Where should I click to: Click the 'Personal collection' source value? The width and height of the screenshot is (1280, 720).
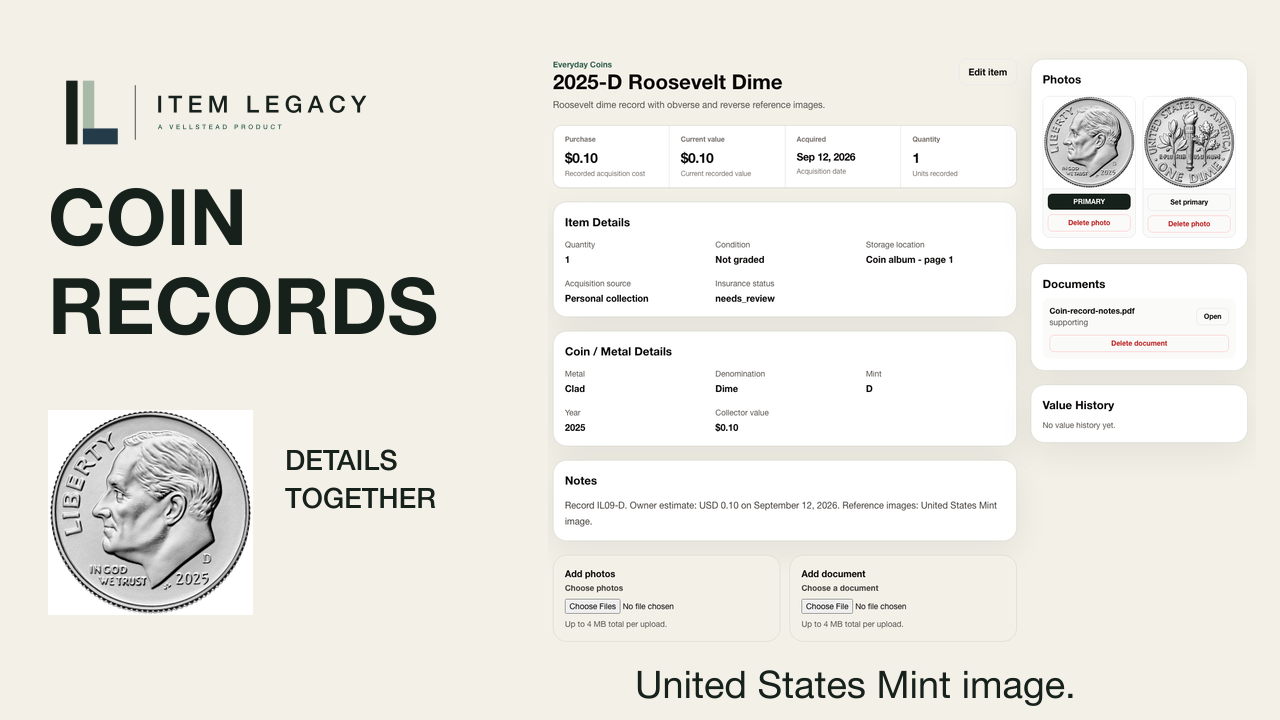coord(606,299)
